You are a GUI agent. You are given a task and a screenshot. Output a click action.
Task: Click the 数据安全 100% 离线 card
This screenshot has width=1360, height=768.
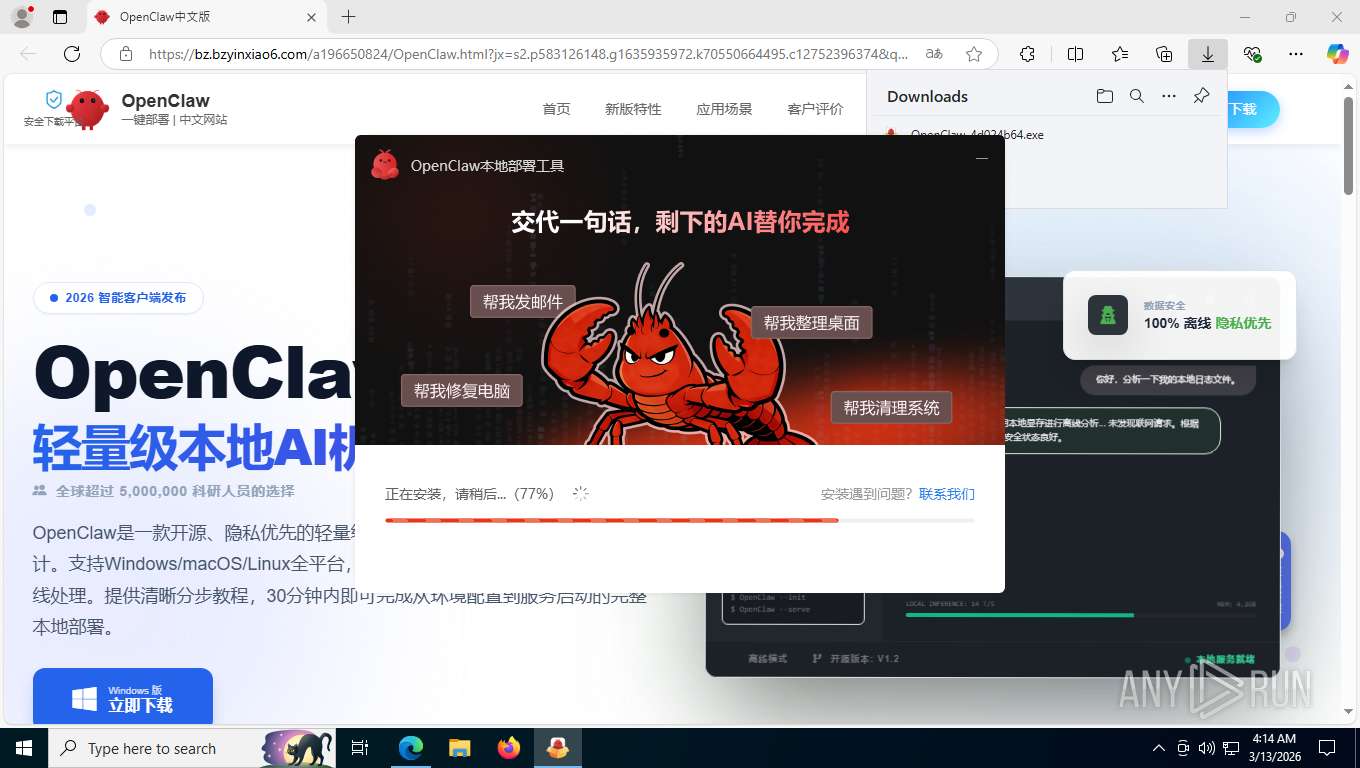tap(1179, 315)
